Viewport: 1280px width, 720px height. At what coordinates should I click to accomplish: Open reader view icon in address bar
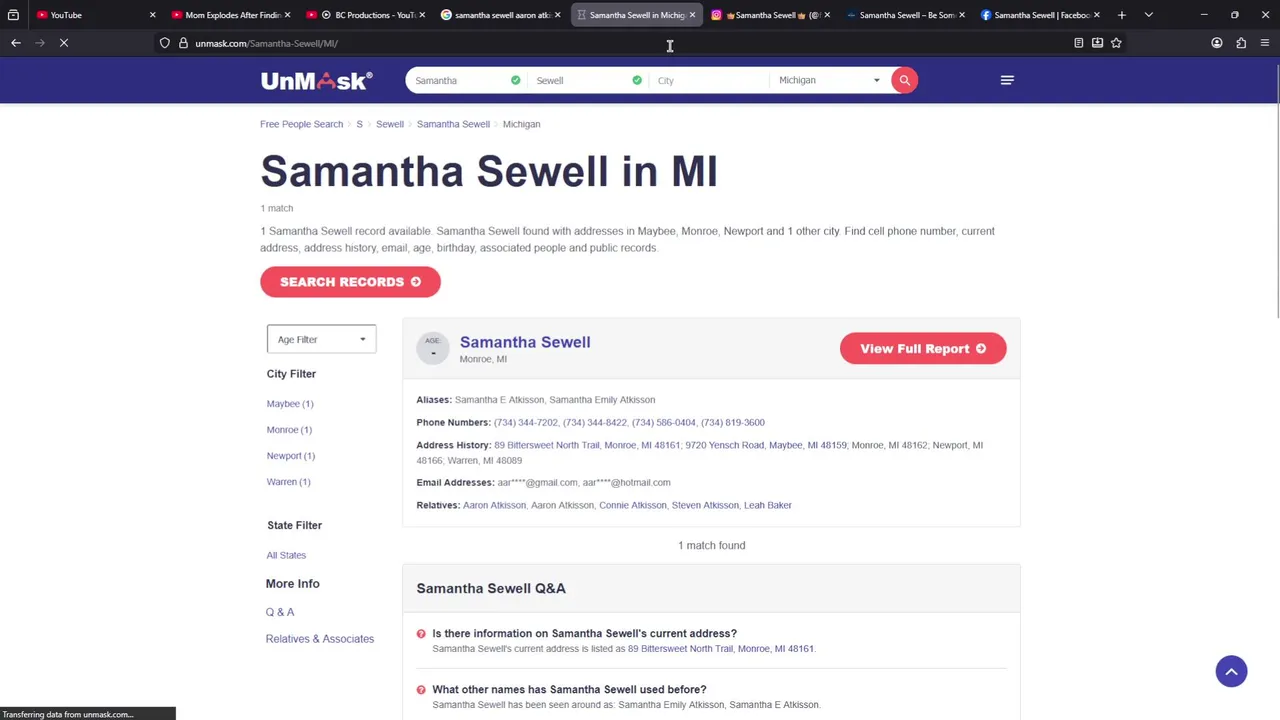1078,43
